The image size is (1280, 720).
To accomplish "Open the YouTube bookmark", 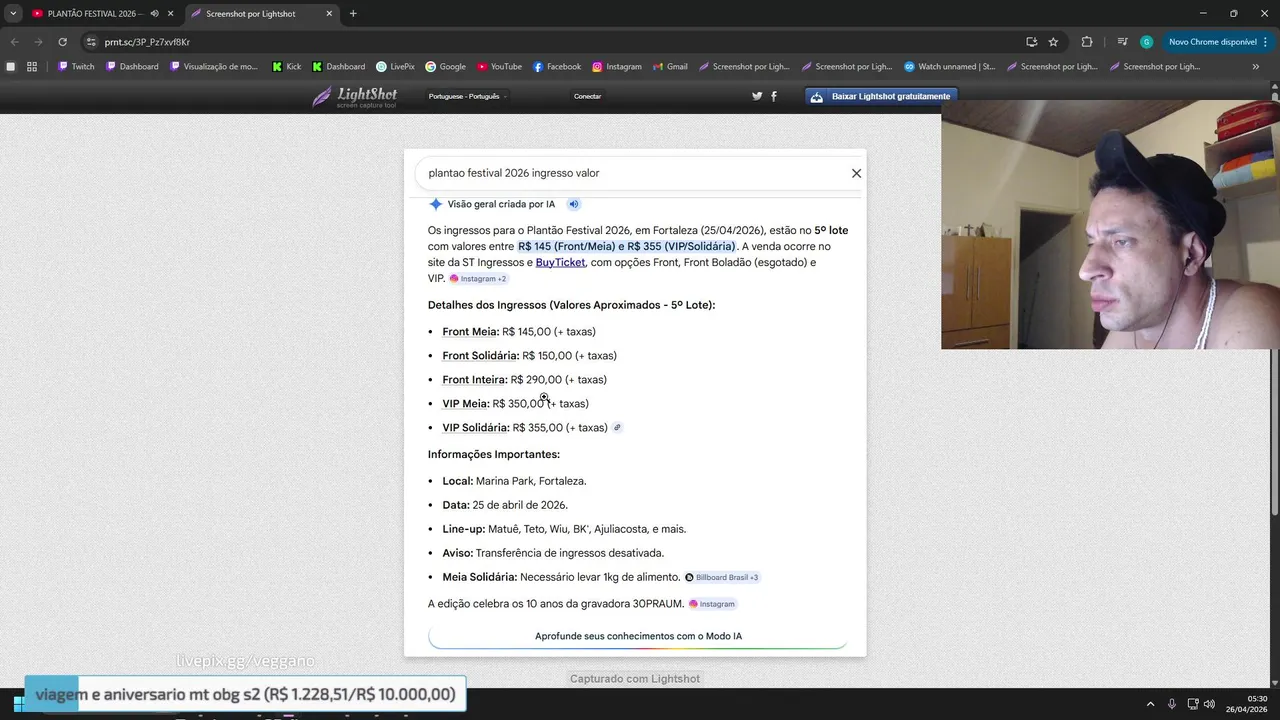I will click(499, 67).
